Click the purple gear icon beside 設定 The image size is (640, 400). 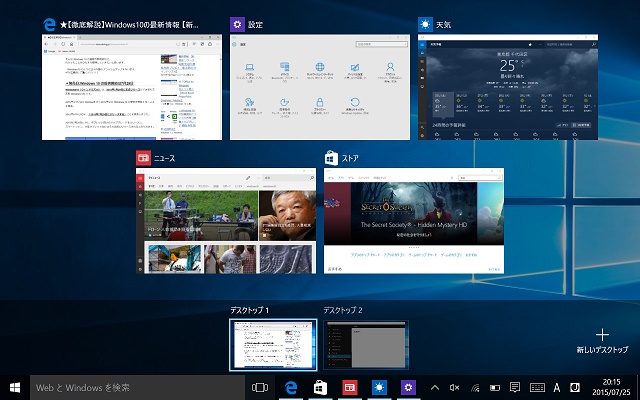pyautogui.click(x=237, y=24)
